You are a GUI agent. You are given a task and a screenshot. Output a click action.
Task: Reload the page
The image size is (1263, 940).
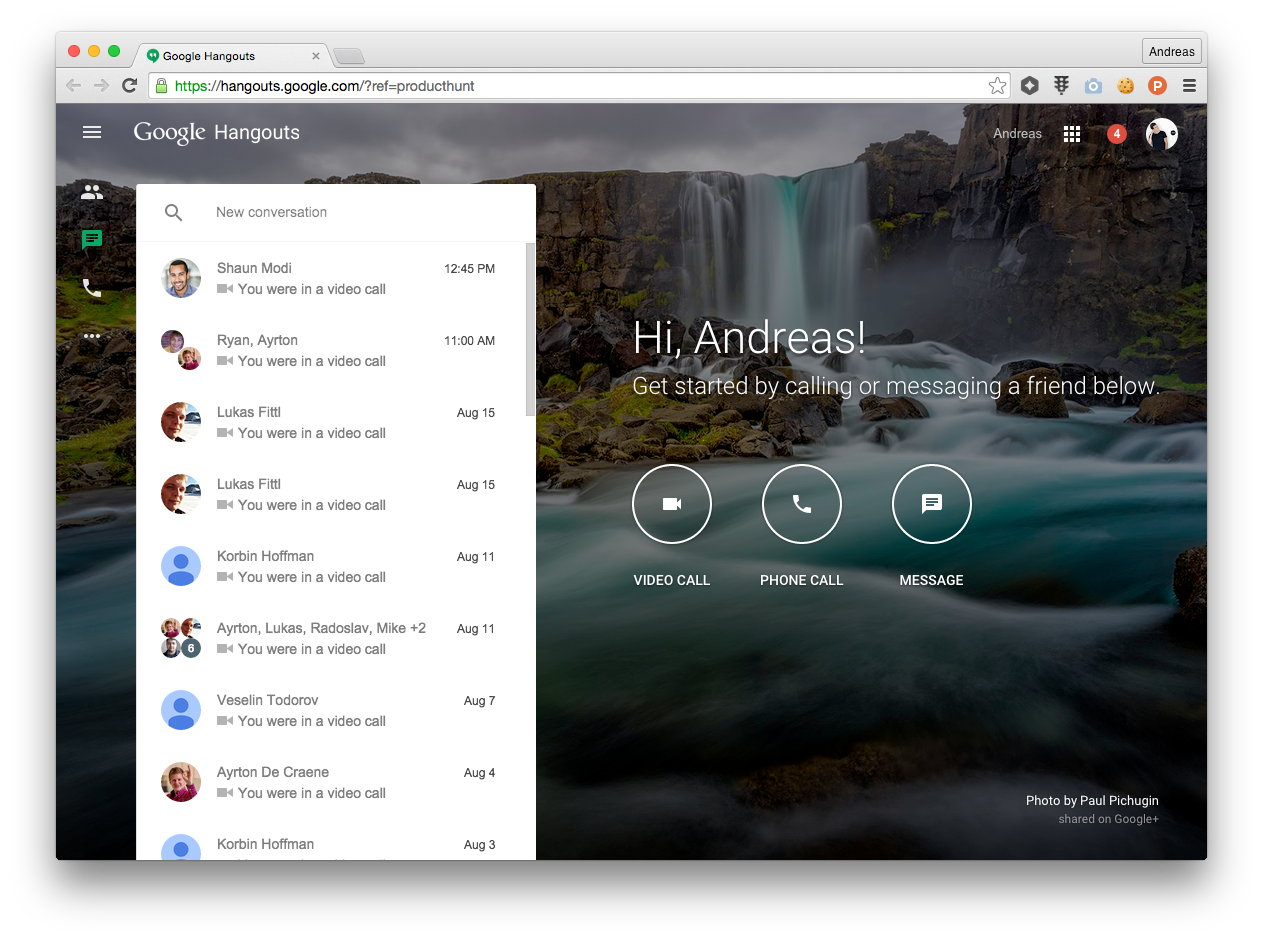(129, 86)
